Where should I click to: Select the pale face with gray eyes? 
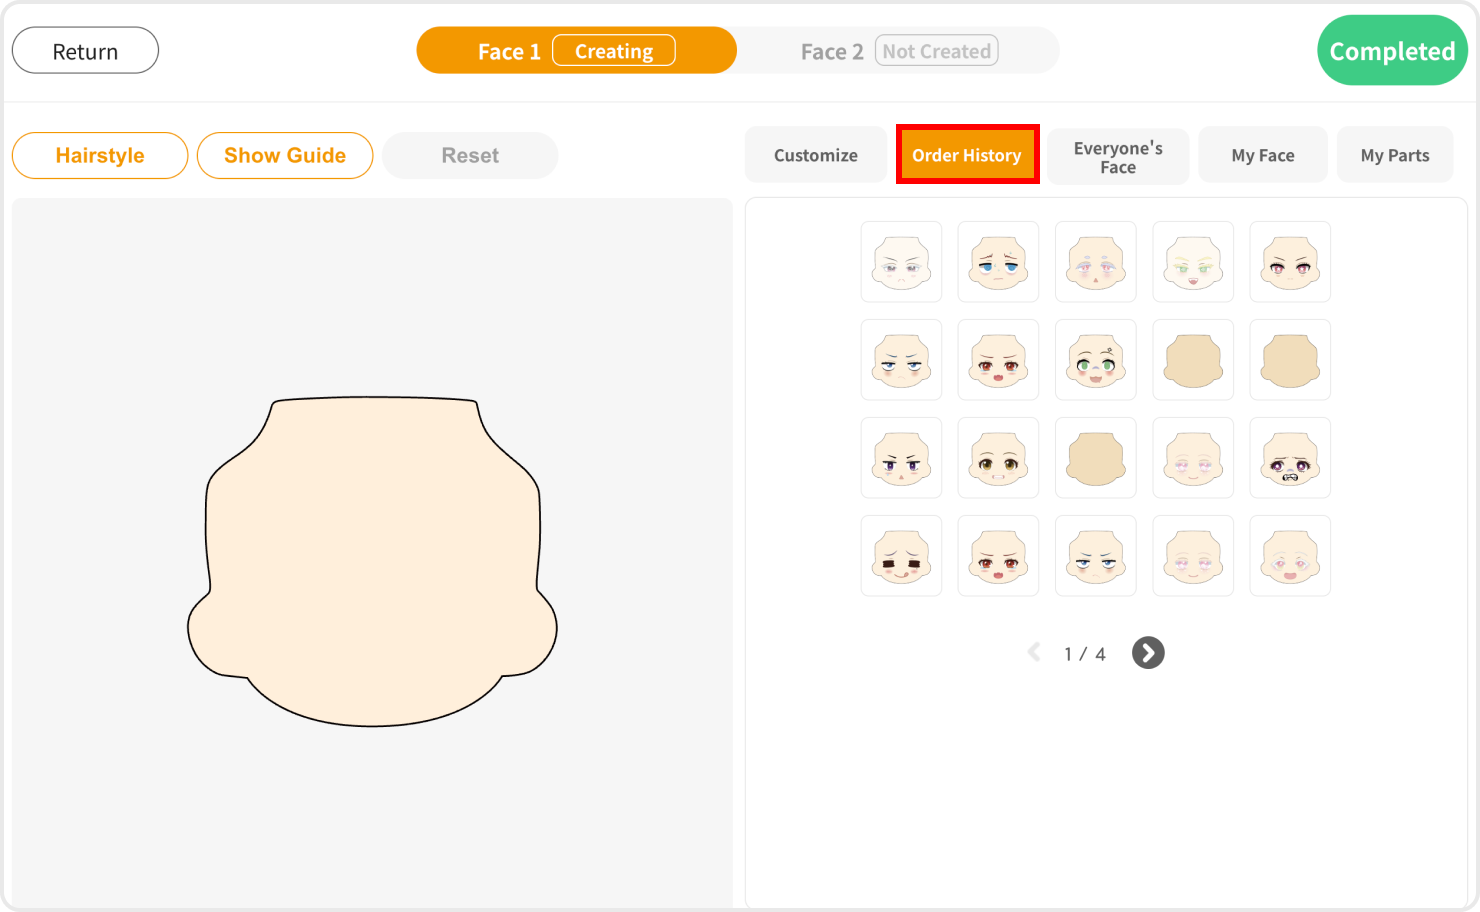[x=901, y=262]
